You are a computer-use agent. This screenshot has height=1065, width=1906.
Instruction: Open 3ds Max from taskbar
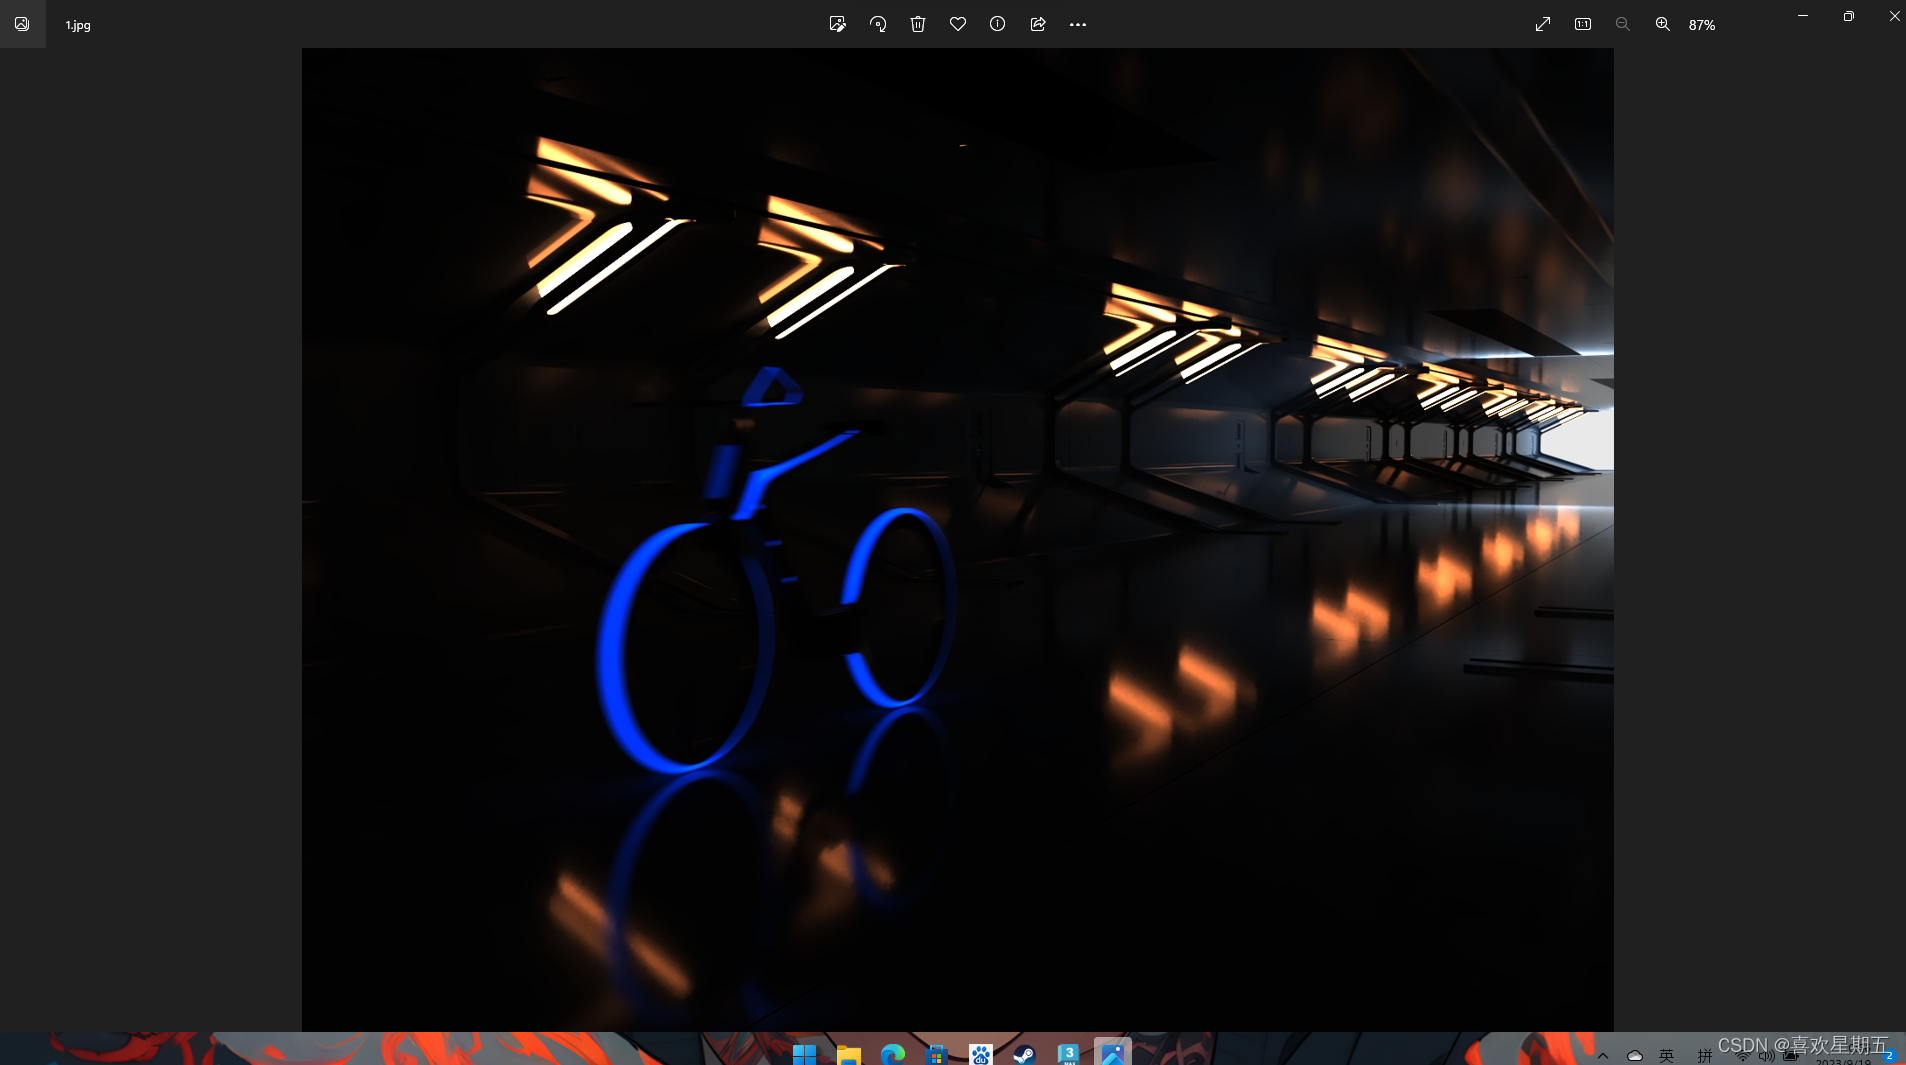(x=1068, y=1053)
